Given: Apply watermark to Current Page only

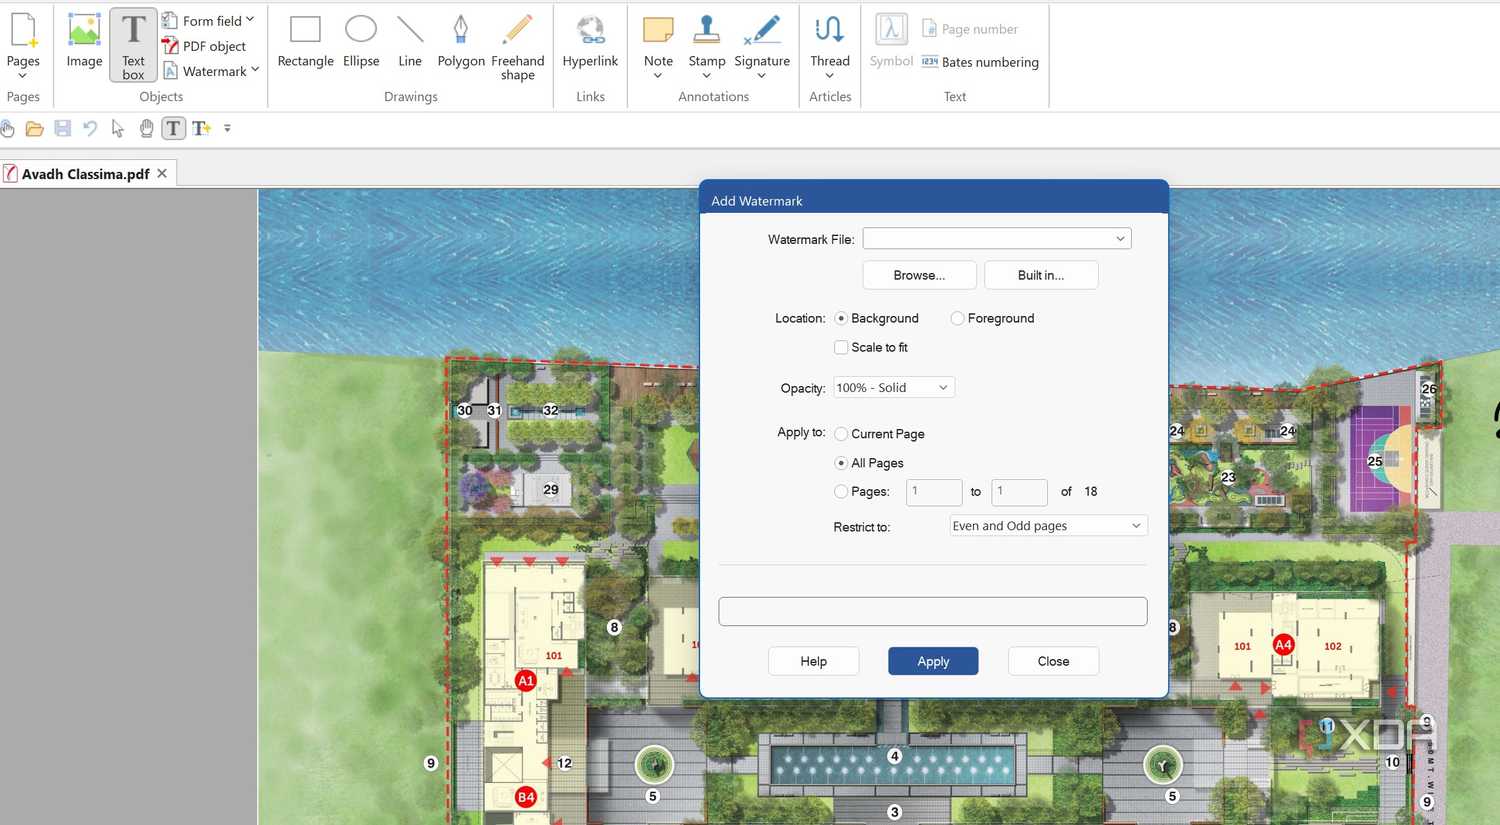Looking at the screenshot, I should 841,434.
